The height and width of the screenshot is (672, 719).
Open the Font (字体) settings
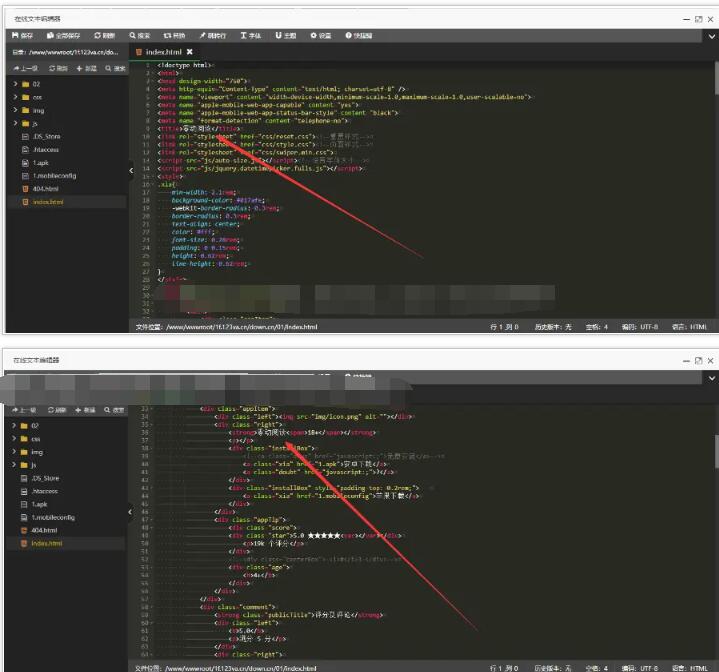250,35
